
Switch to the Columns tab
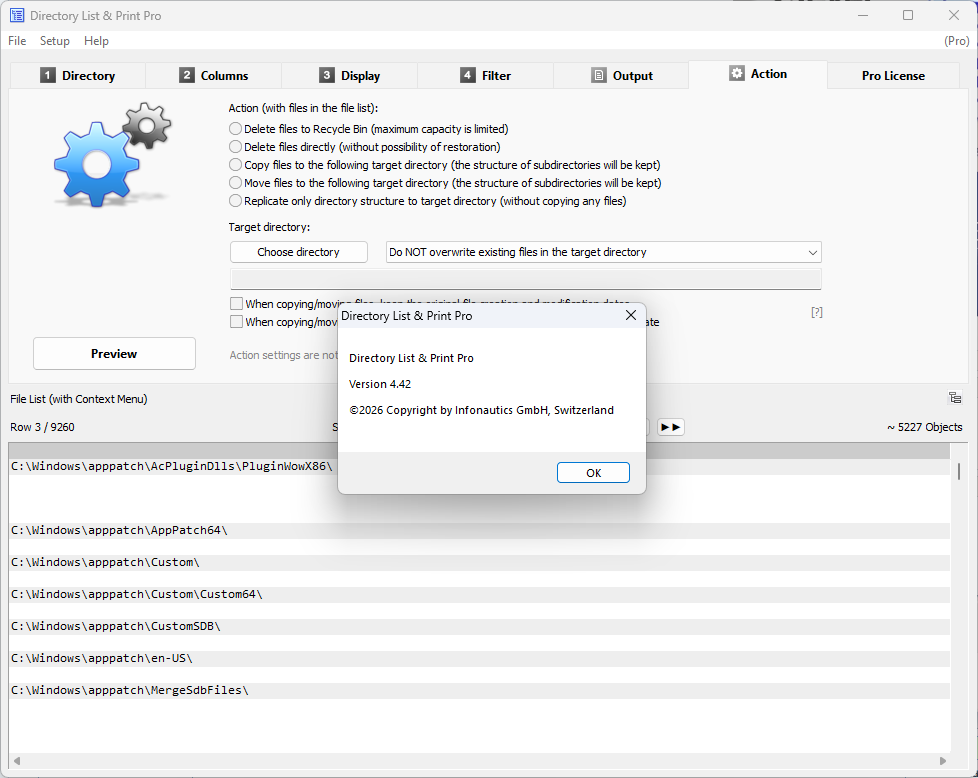213,75
